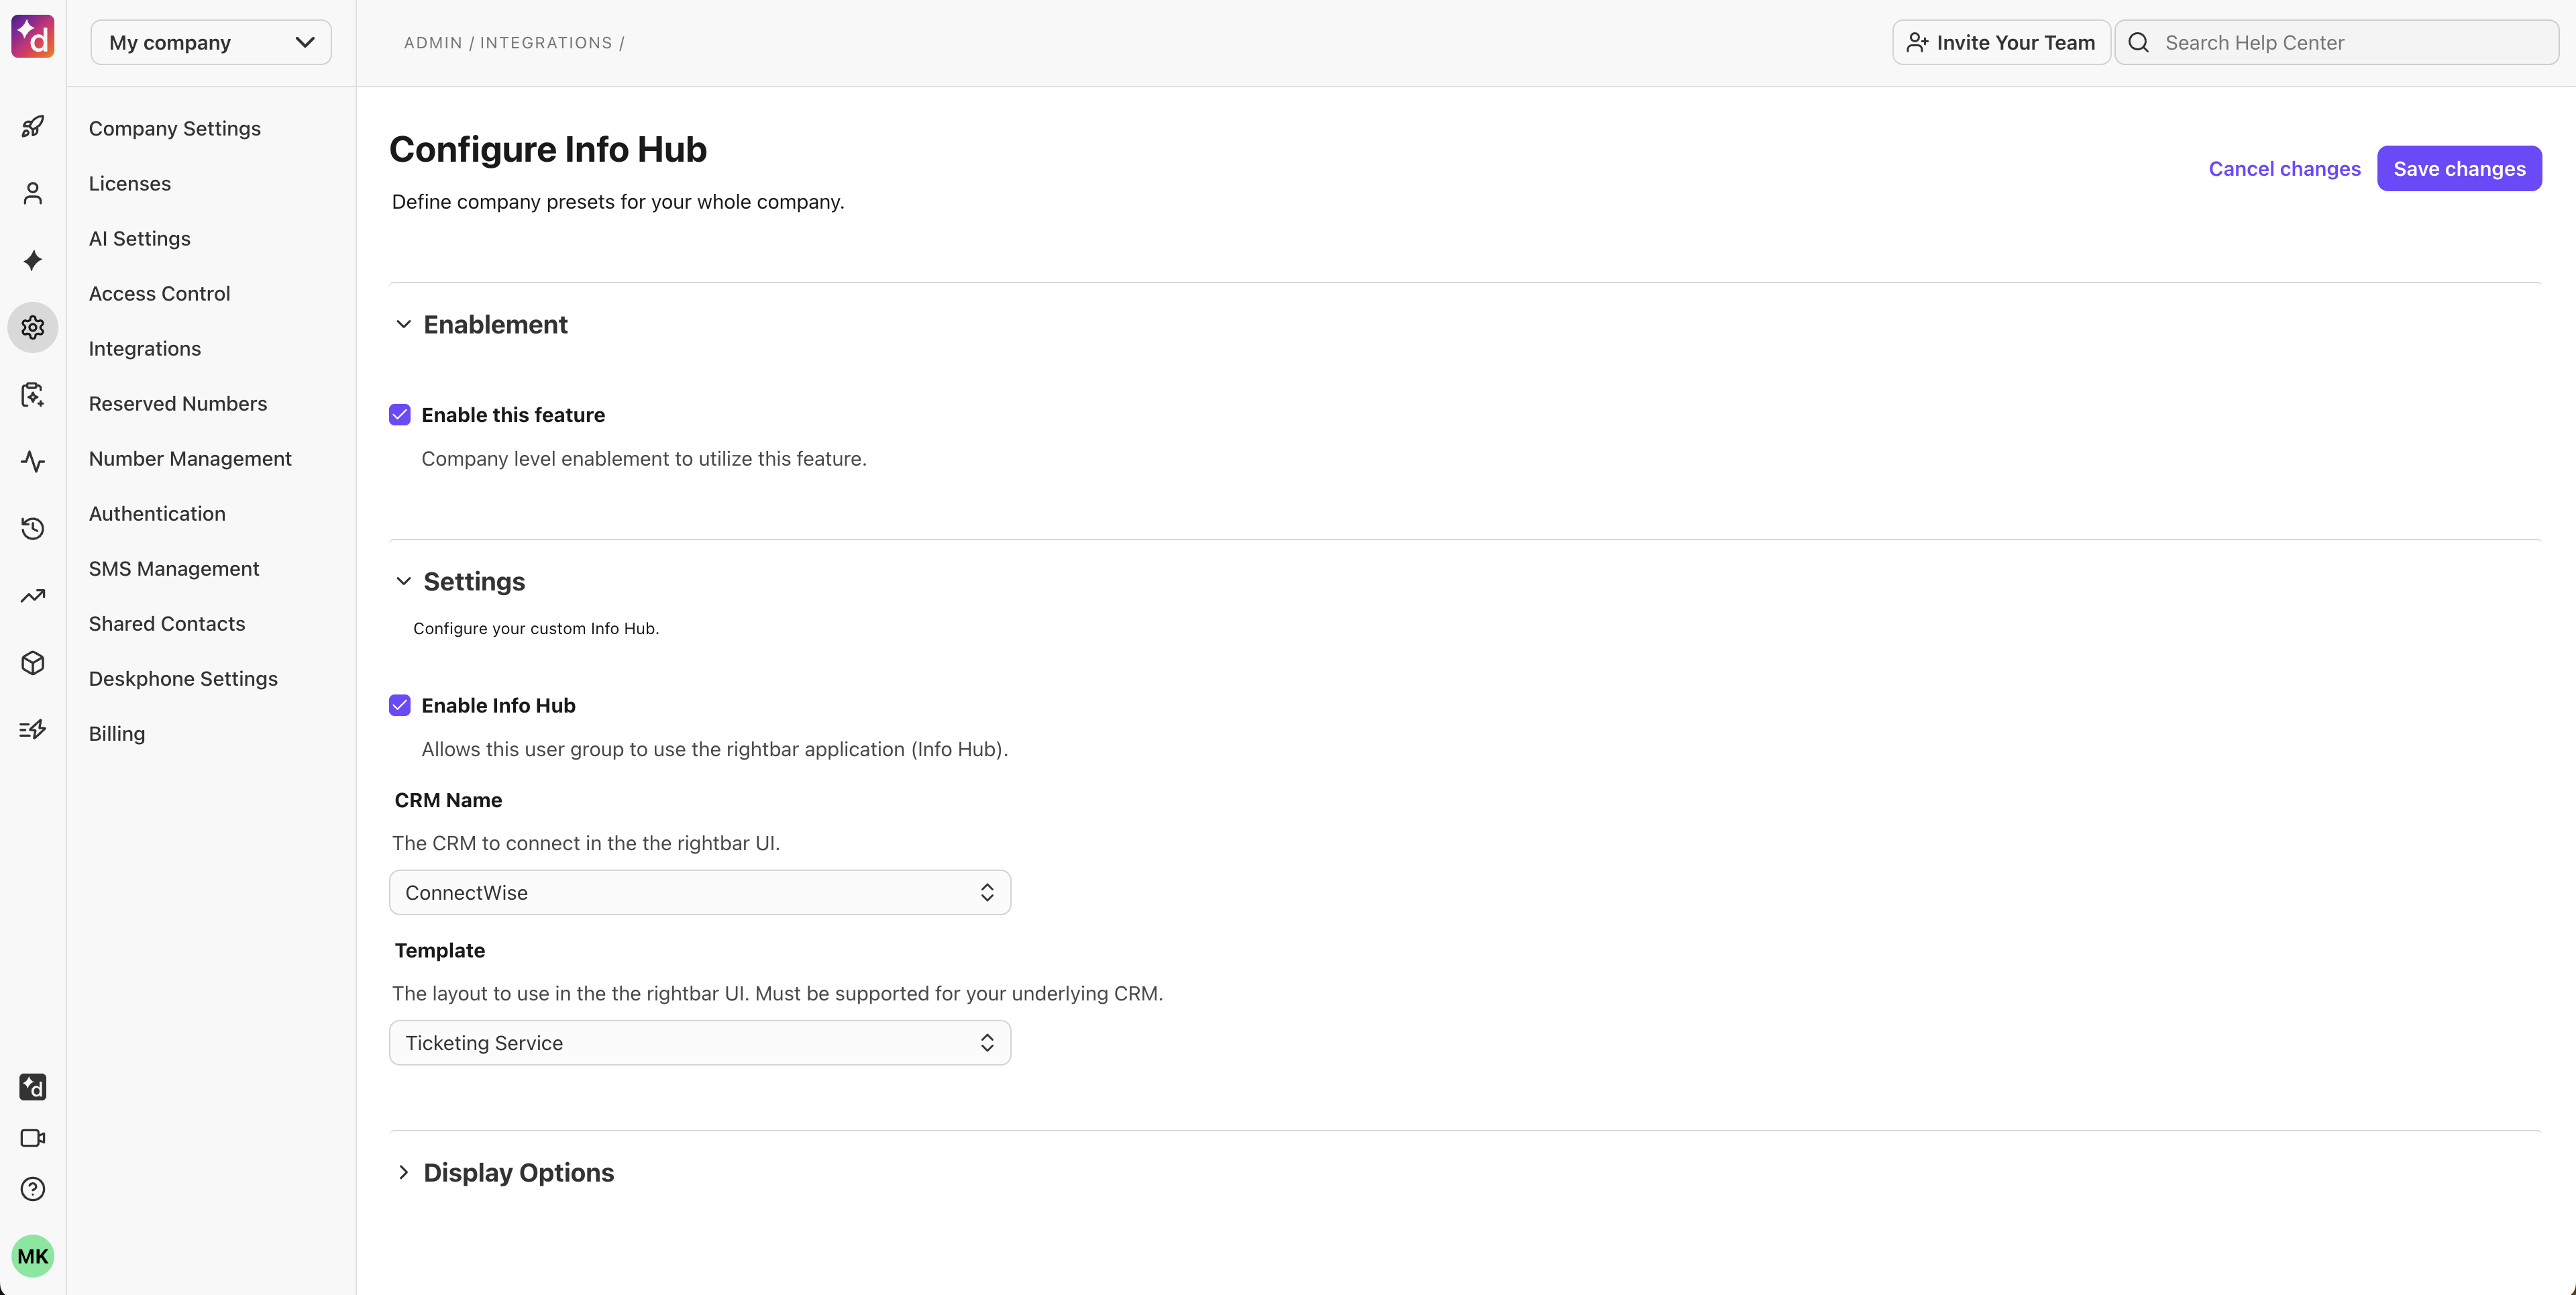
Task: Click Invite Your Team button
Action: pos(2001,42)
